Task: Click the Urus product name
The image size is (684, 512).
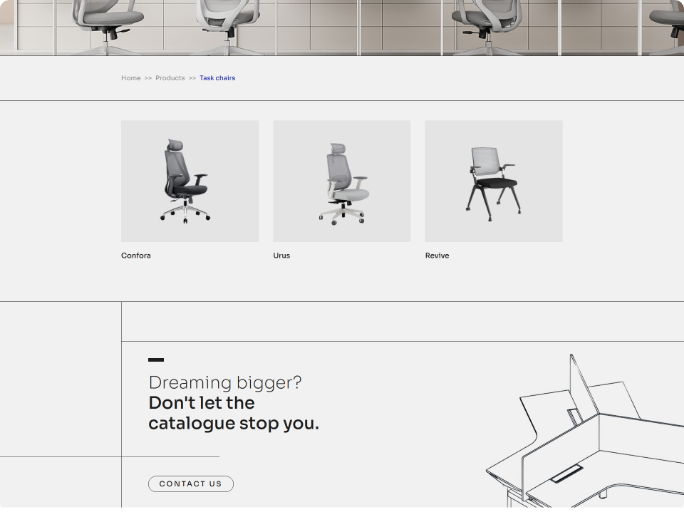Action: pos(281,256)
